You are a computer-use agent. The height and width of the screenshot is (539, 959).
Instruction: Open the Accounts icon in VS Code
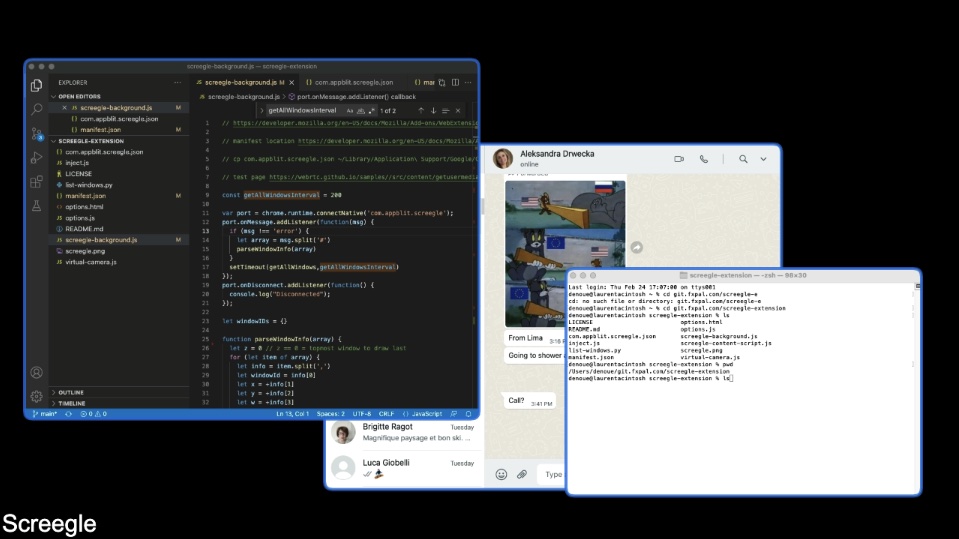point(37,372)
